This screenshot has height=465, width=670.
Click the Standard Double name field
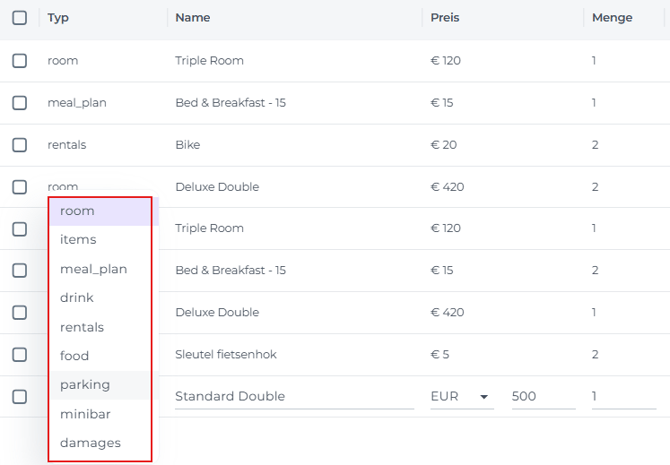(294, 397)
